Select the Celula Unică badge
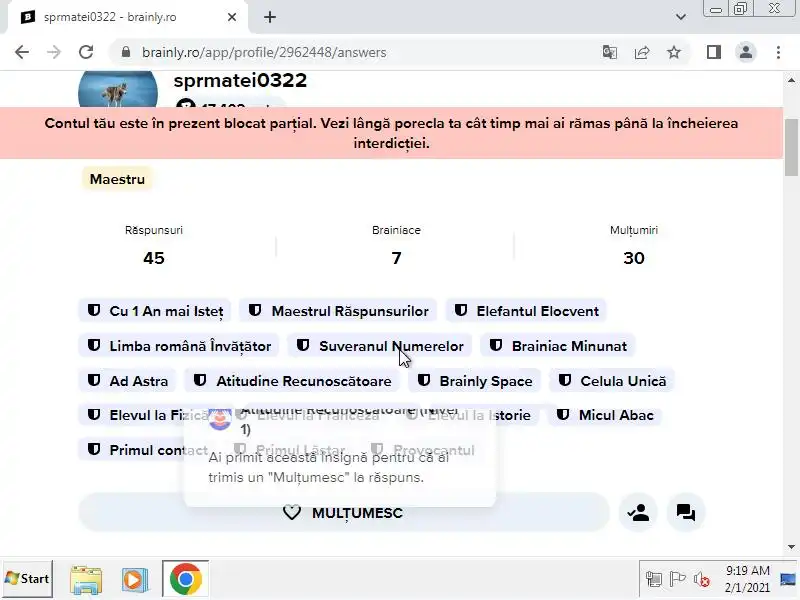Screen dimensions: 800x600 click(612, 381)
